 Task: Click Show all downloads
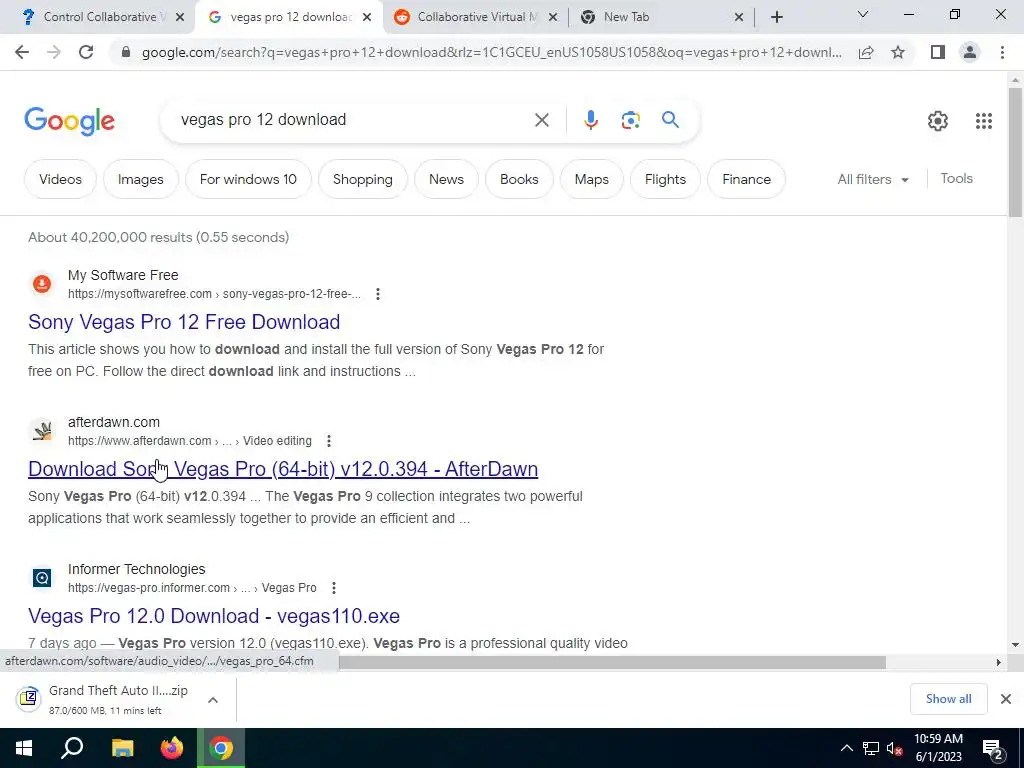coord(948,699)
